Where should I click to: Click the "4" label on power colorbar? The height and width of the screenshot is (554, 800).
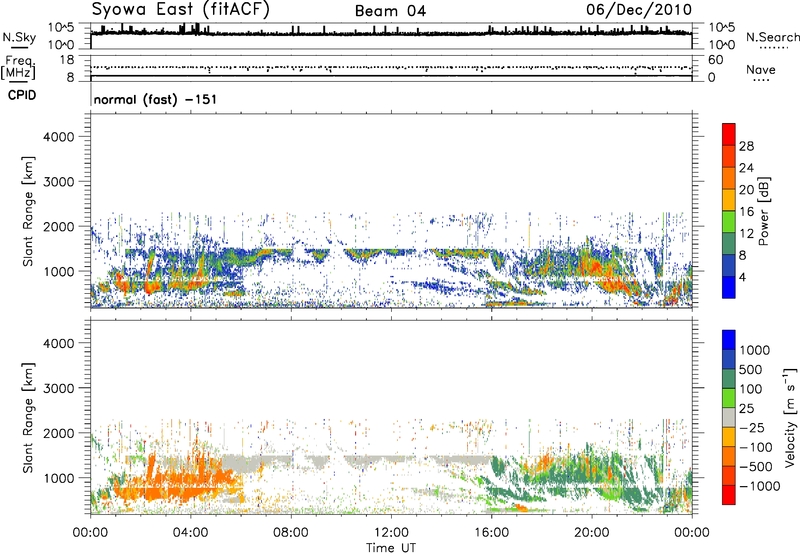pyautogui.click(x=743, y=277)
